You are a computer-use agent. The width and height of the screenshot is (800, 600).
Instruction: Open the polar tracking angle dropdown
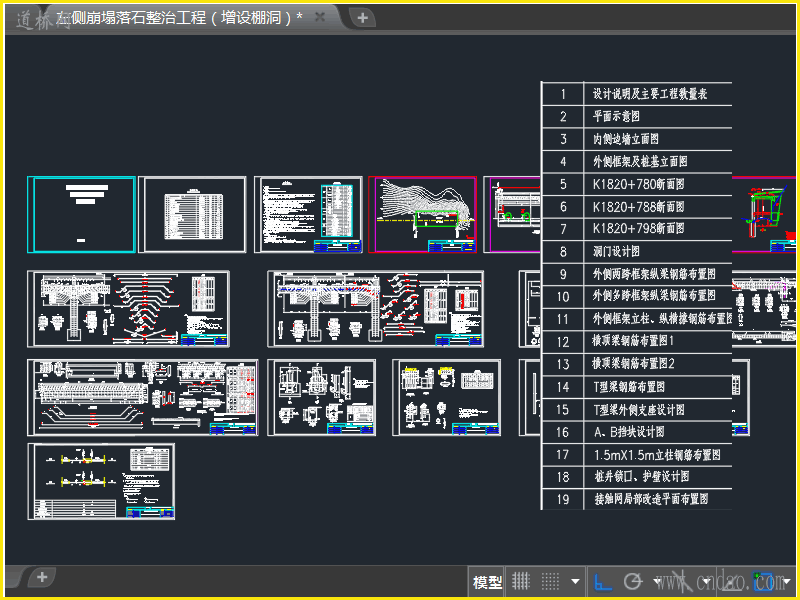point(657,581)
